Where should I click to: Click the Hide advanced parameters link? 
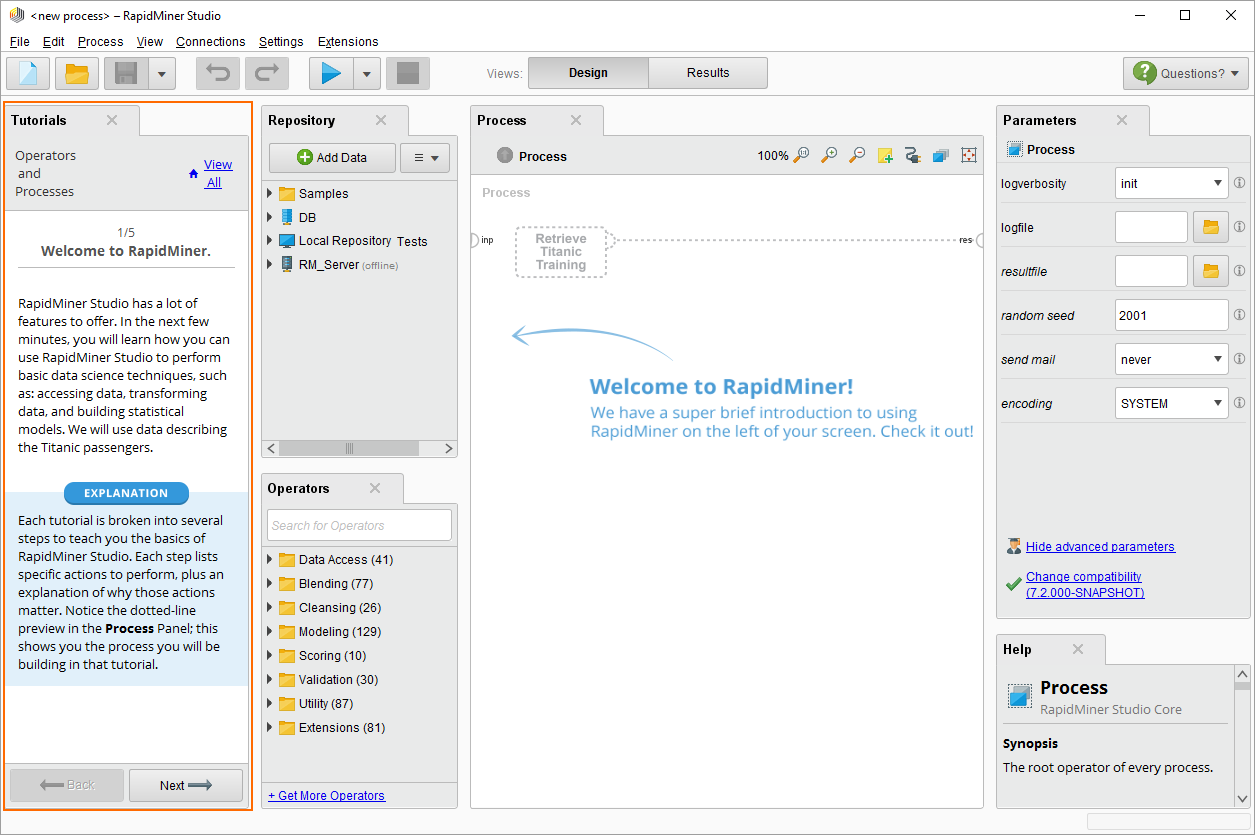[x=1100, y=547]
